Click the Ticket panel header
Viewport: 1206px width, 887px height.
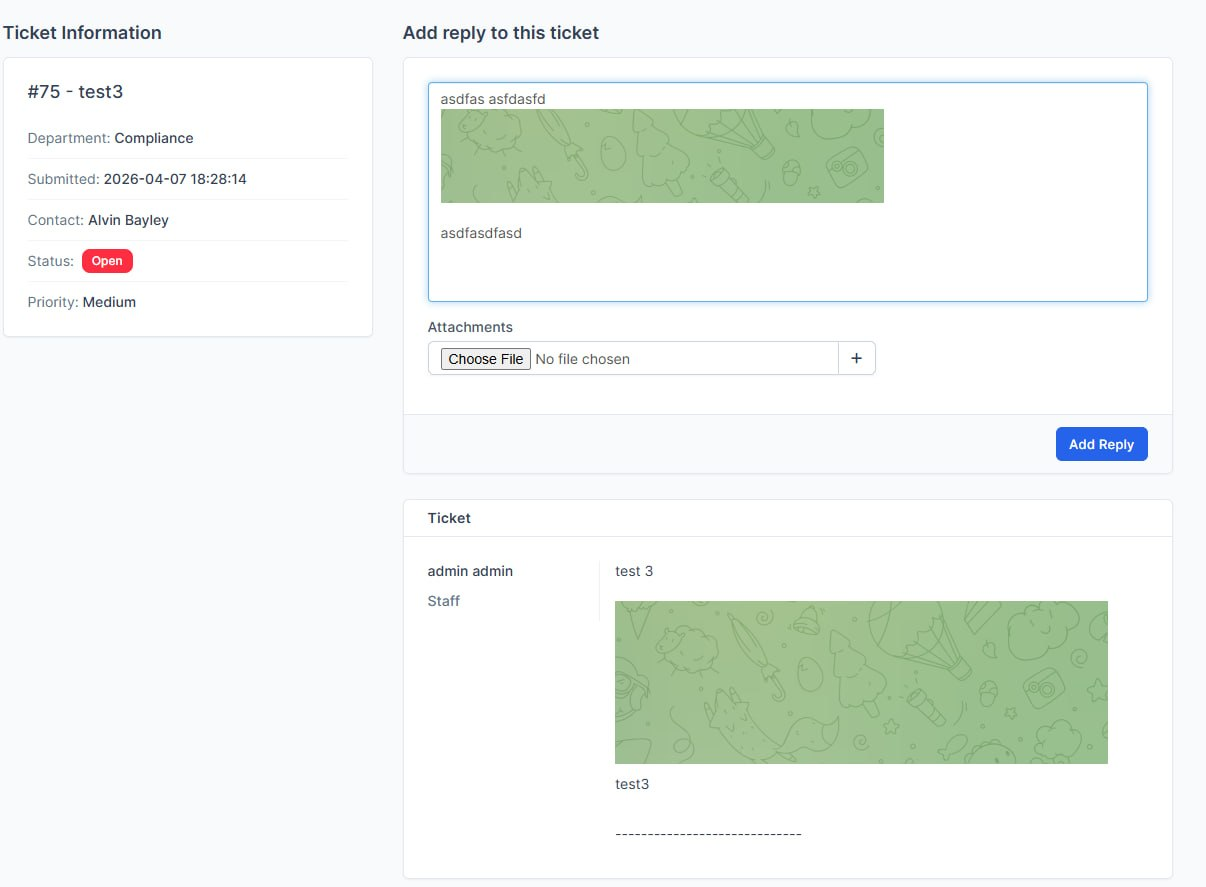tap(449, 518)
